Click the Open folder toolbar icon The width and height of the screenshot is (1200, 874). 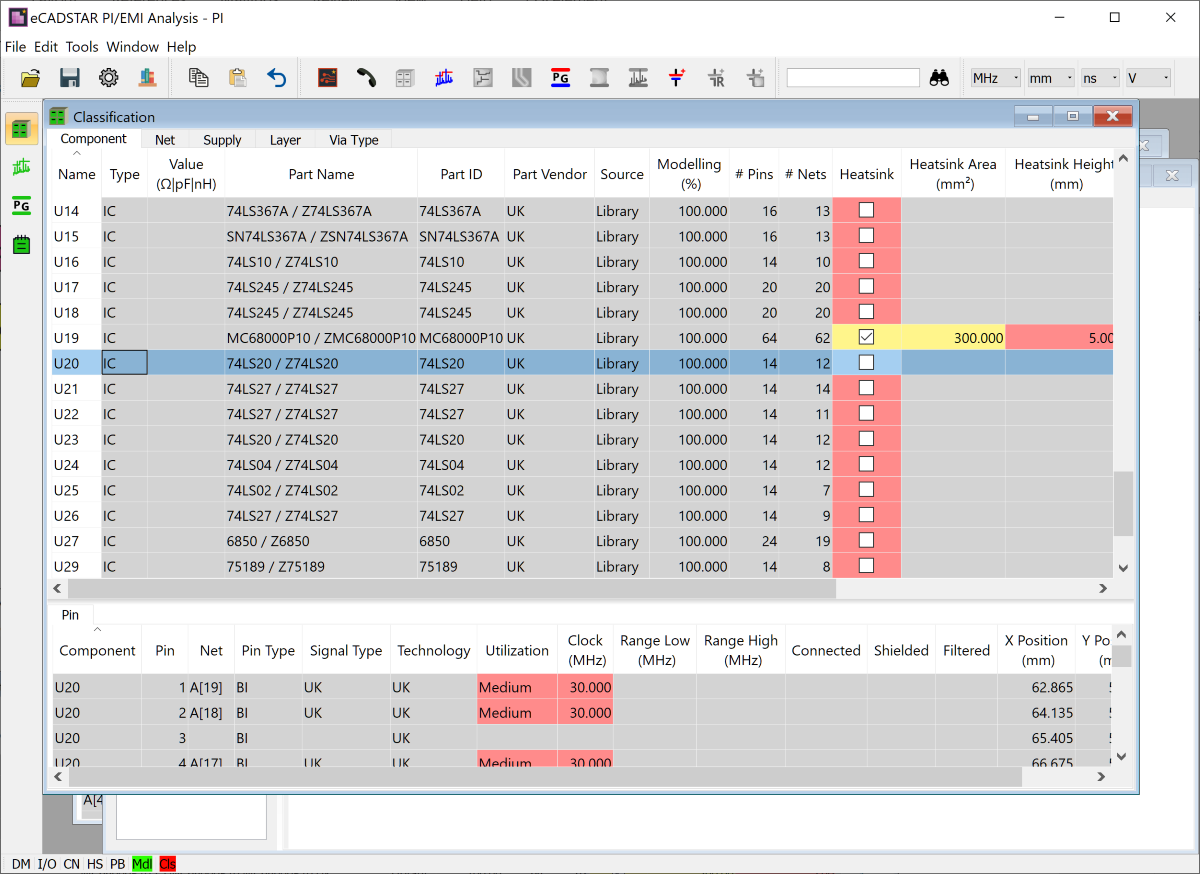coord(31,78)
